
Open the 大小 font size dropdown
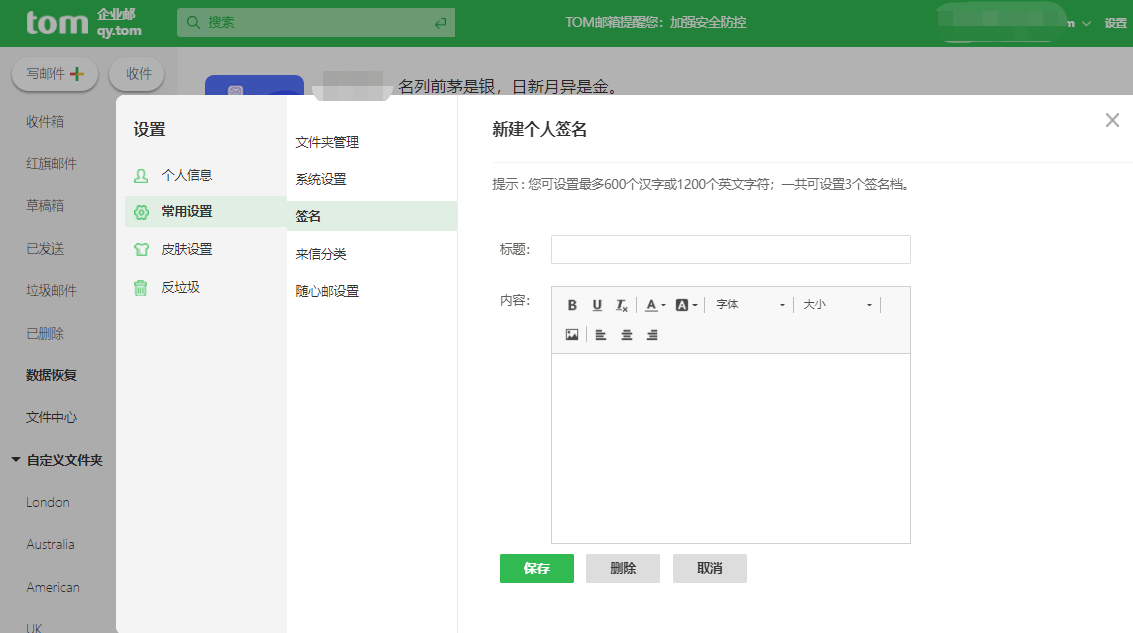pos(837,305)
